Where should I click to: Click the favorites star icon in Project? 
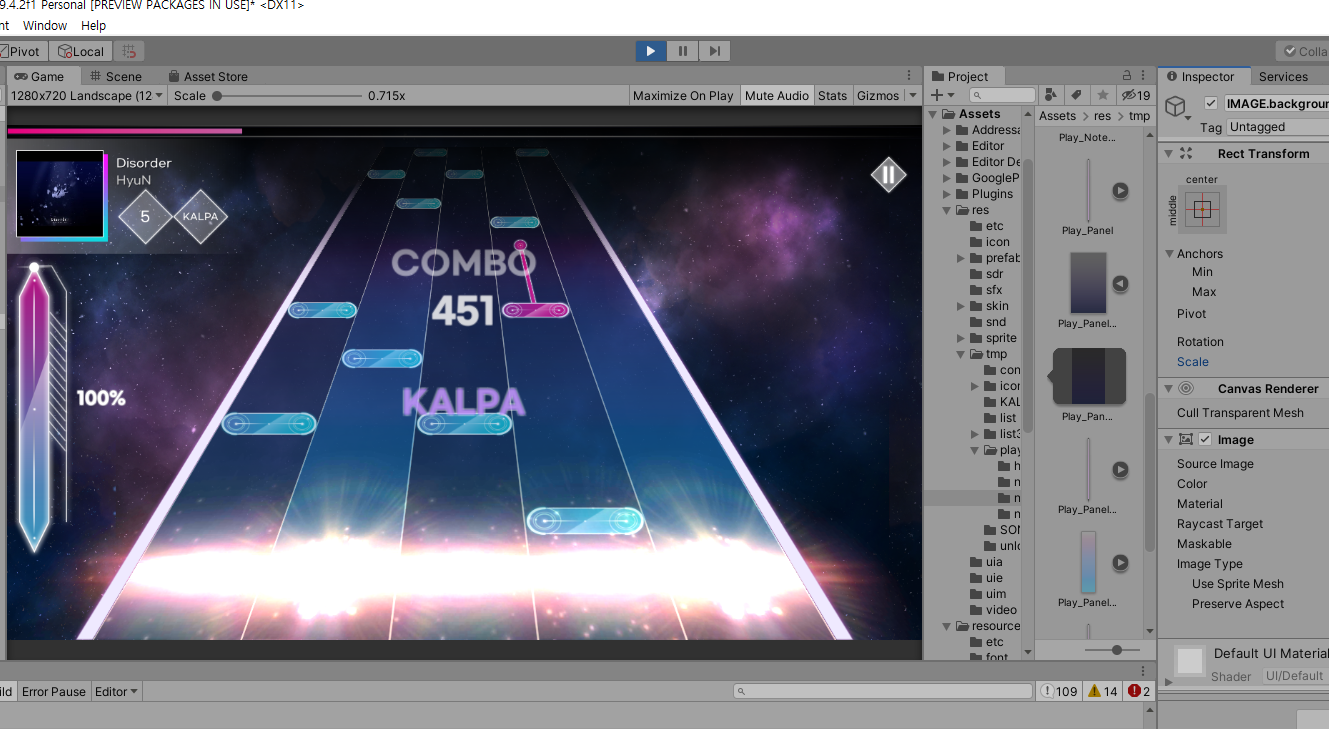click(1102, 95)
